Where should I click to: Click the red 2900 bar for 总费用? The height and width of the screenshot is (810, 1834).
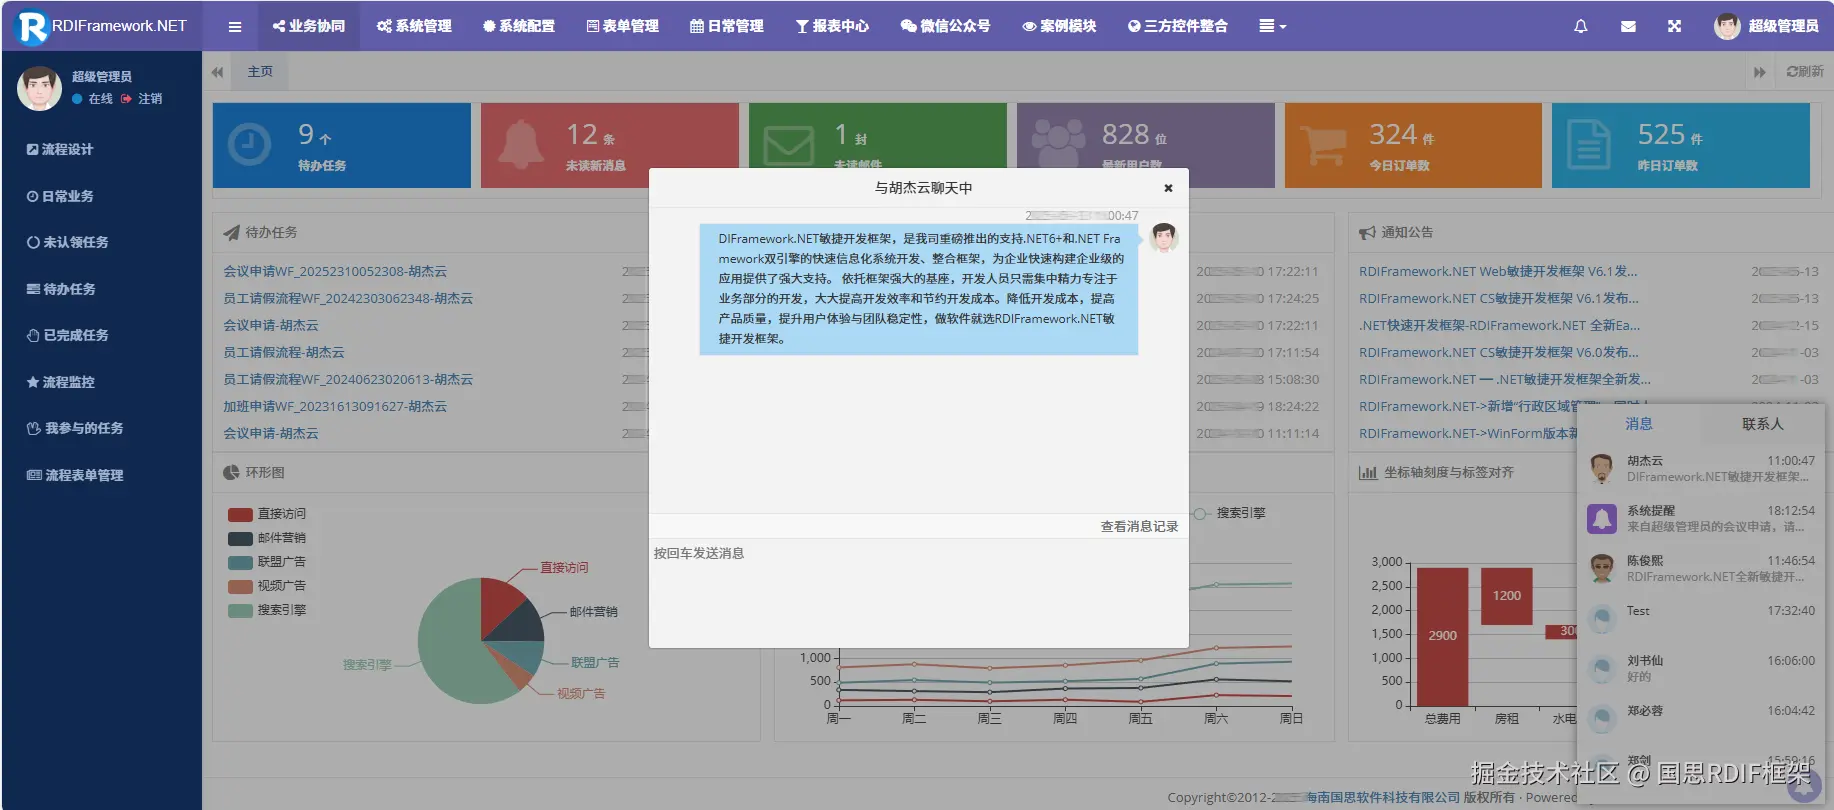[x=1443, y=636]
